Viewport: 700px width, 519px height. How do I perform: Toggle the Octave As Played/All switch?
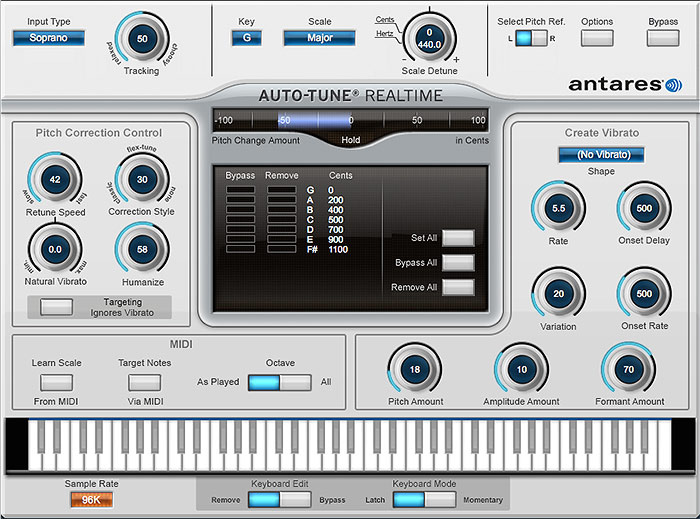tap(280, 382)
